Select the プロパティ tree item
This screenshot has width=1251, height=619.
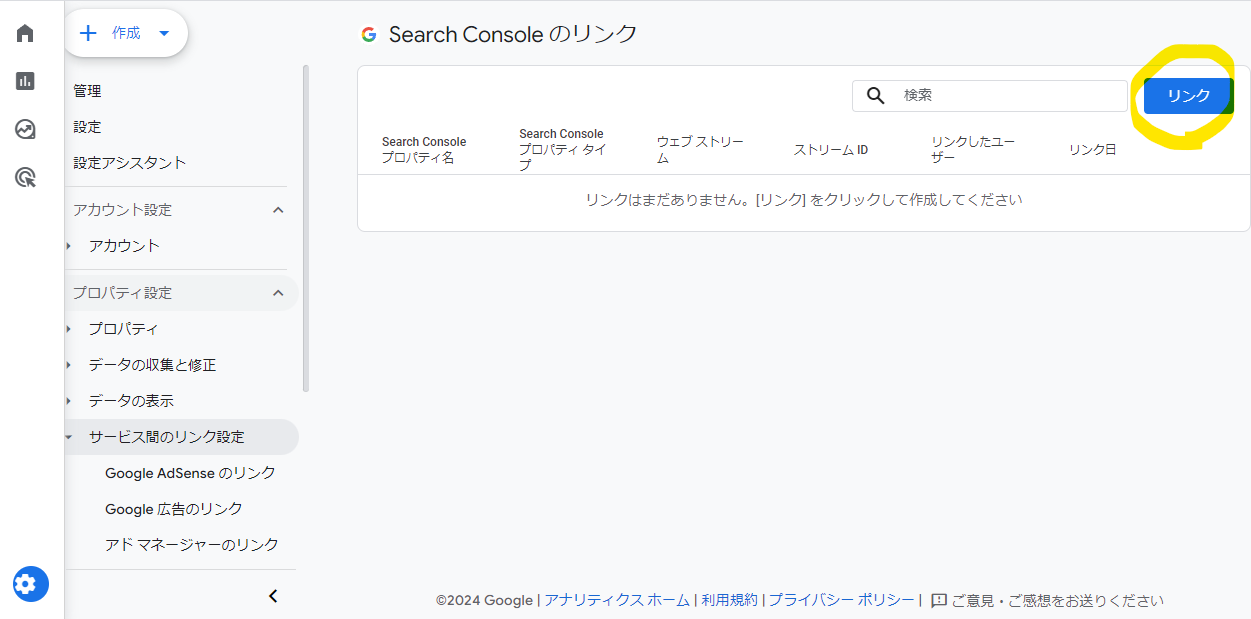[123, 329]
